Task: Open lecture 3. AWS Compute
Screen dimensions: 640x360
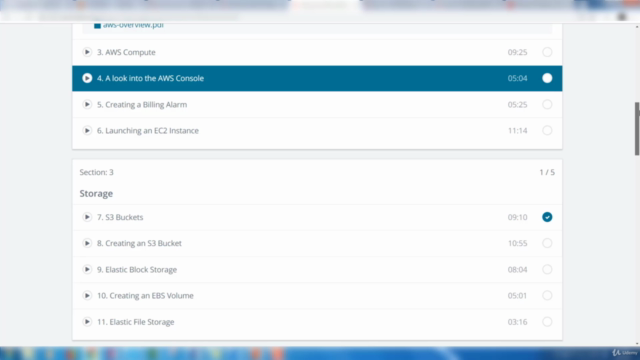Action: [126, 52]
